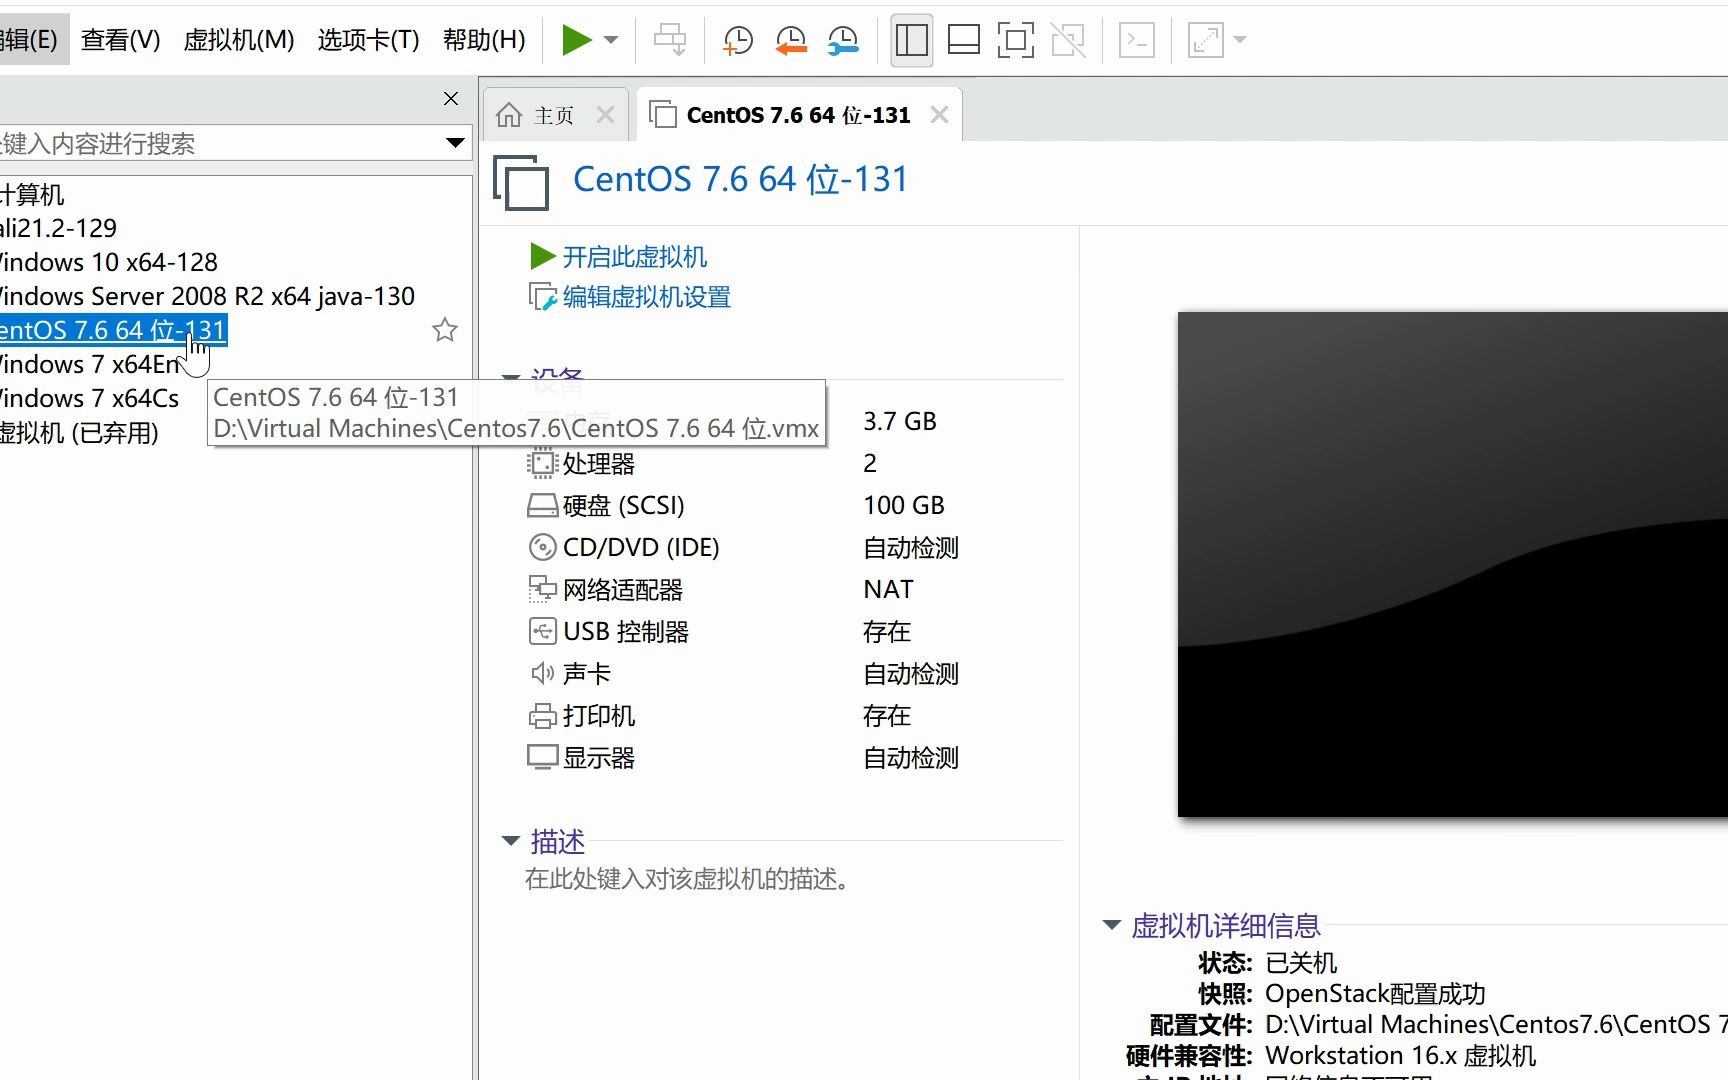This screenshot has height=1080, width=1728.
Task: Click the description field 在此处键入对该虚拟机的描述
Action: pos(689,879)
